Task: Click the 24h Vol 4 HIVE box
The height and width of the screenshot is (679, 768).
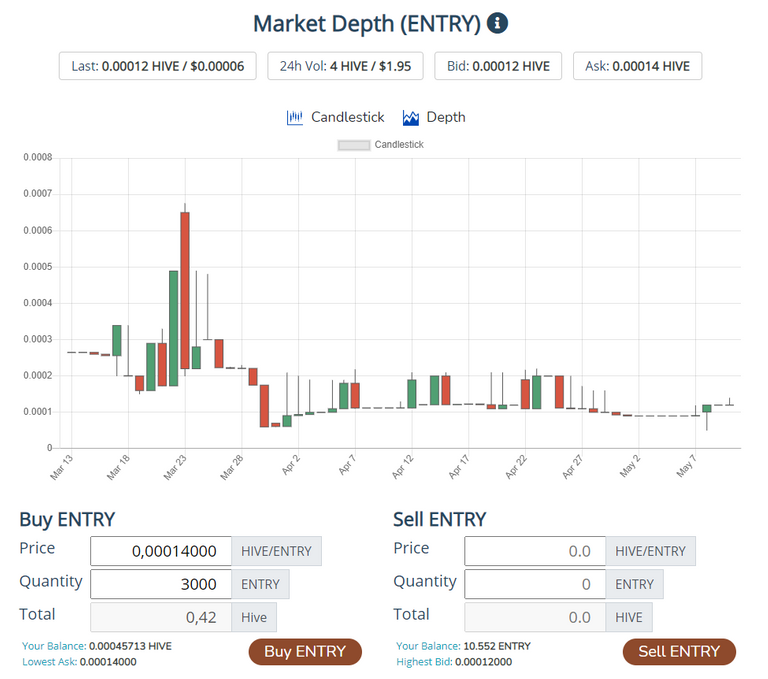Action: [345, 66]
